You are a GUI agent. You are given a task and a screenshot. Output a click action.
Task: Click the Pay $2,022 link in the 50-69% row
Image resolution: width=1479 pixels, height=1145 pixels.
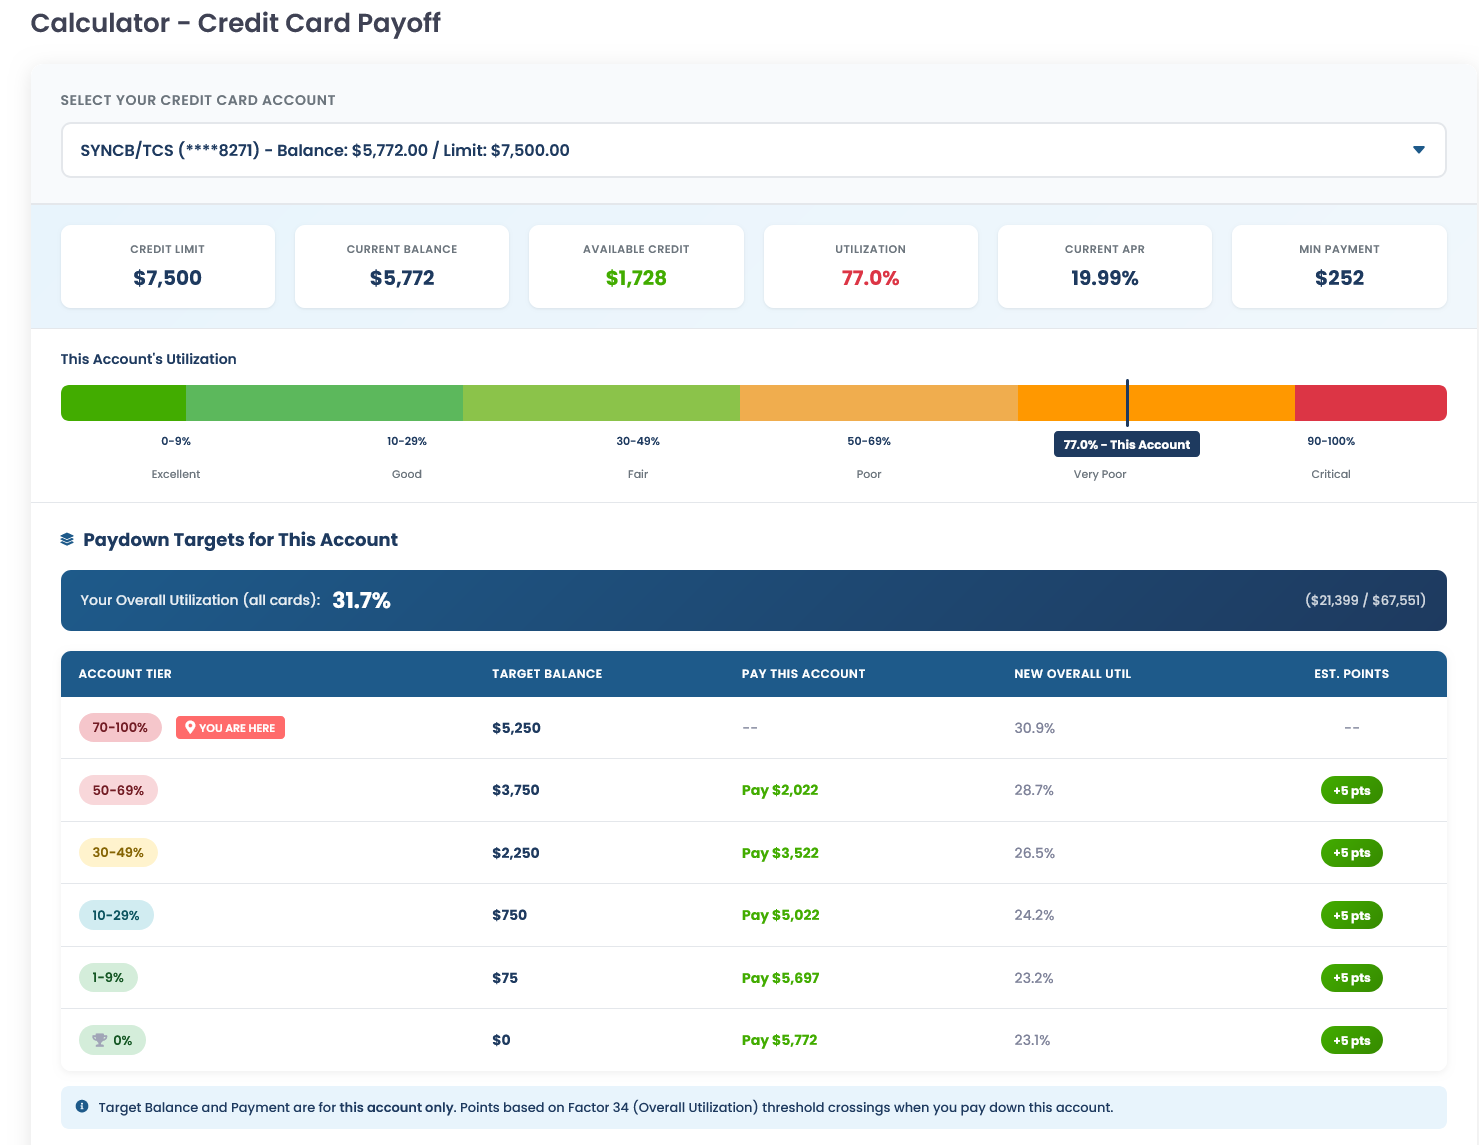(x=780, y=790)
